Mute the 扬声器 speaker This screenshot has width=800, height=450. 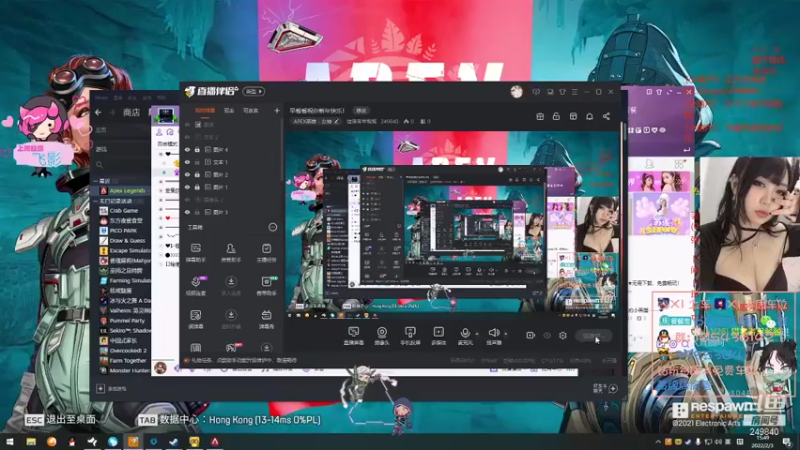tap(493, 336)
